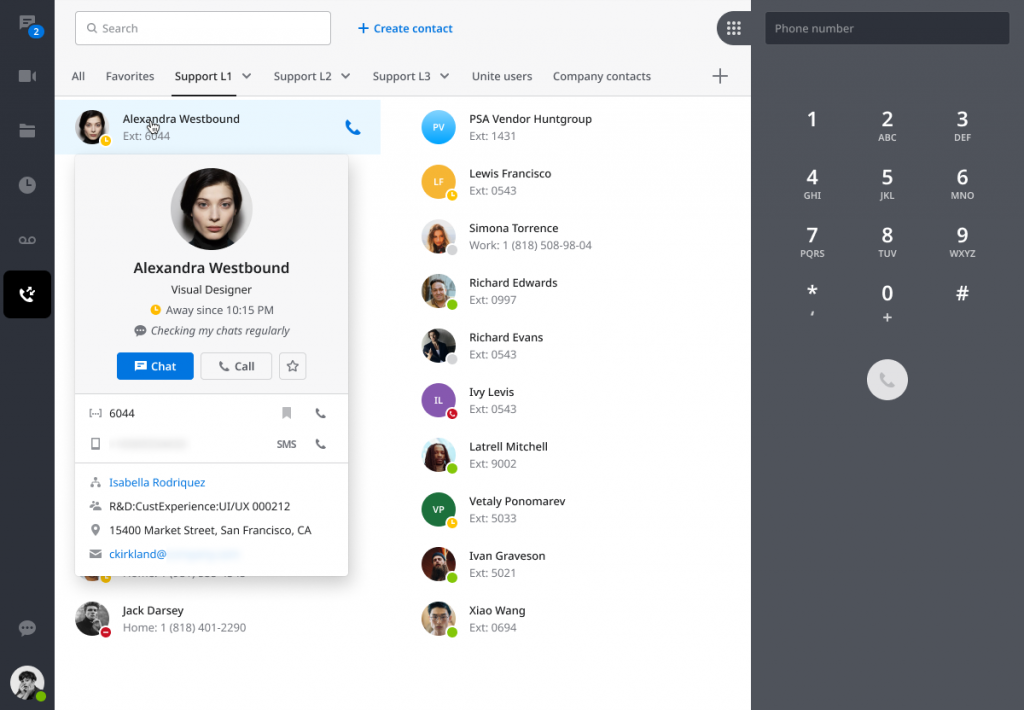This screenshot has height=710, width=1024.
Task: Click your own avatar to change presence status
Action: coord(27,683)
